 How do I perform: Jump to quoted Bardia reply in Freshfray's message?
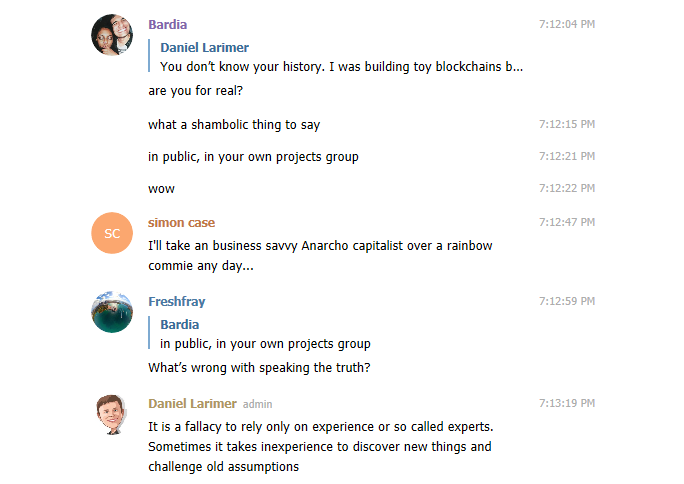click(x=265, y=334)
